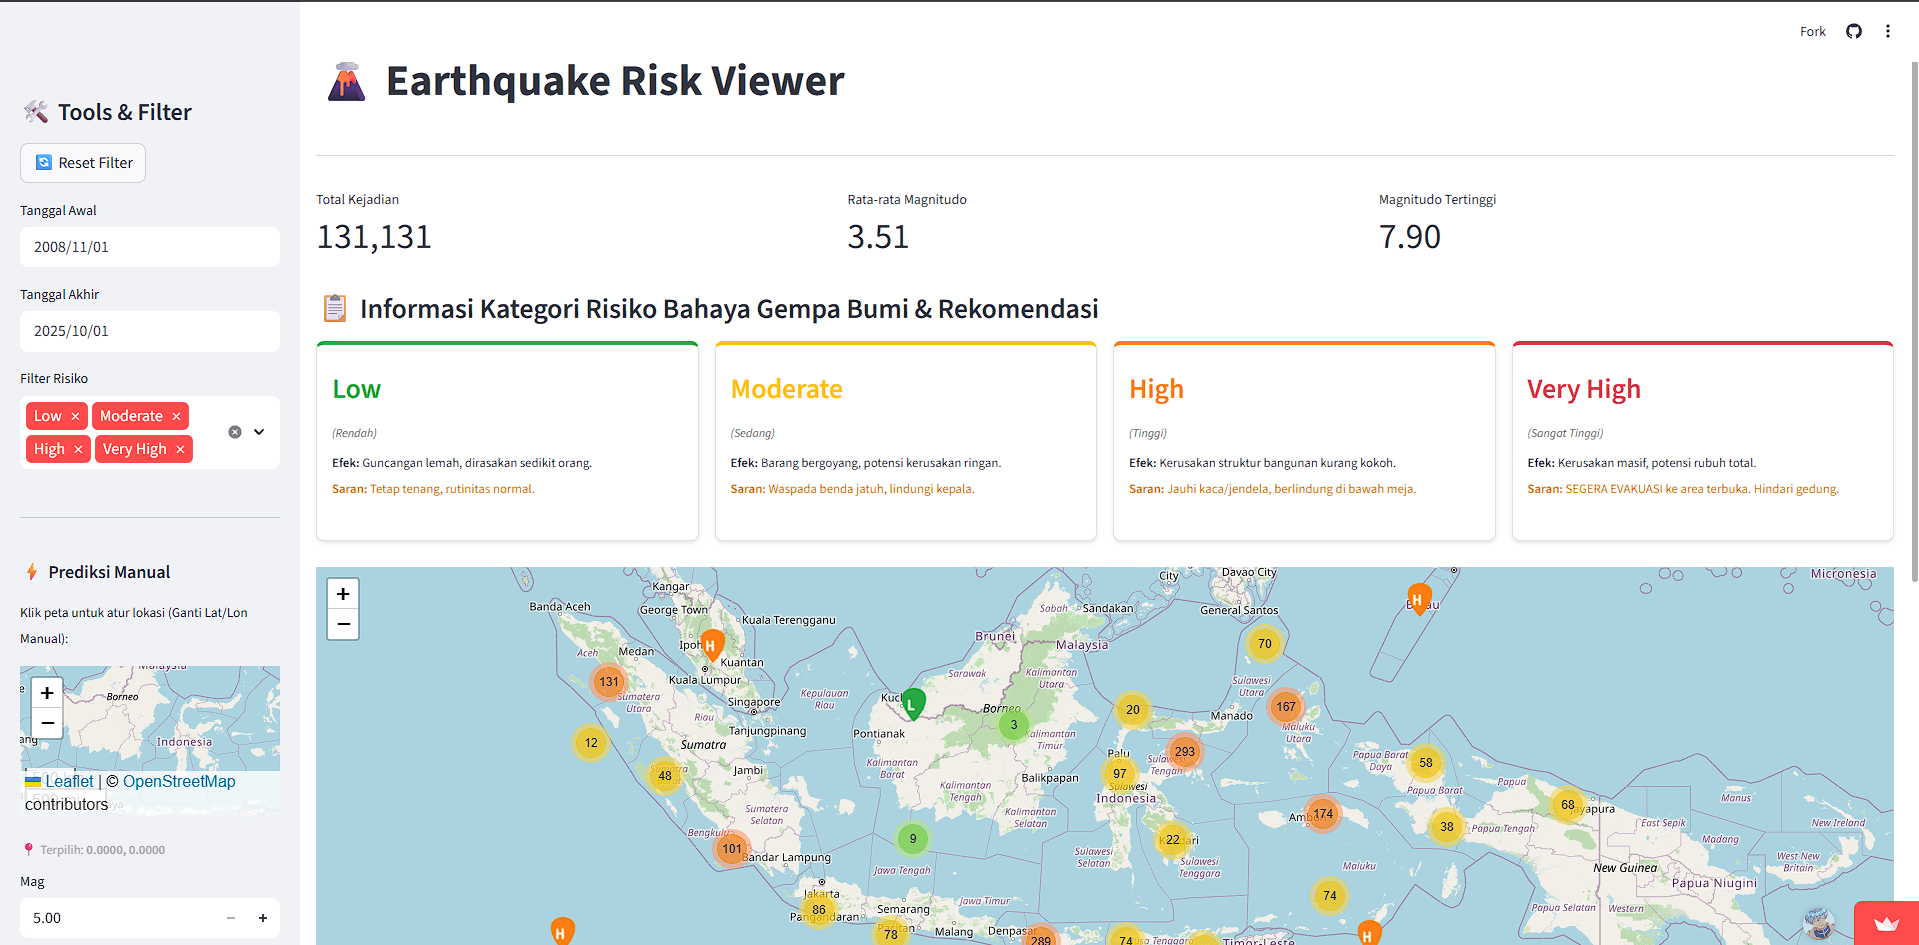This screenshot has width=1919, height=945.
Task: Open the cluster marker 74 in Maluku
Action: (1330, 896)
